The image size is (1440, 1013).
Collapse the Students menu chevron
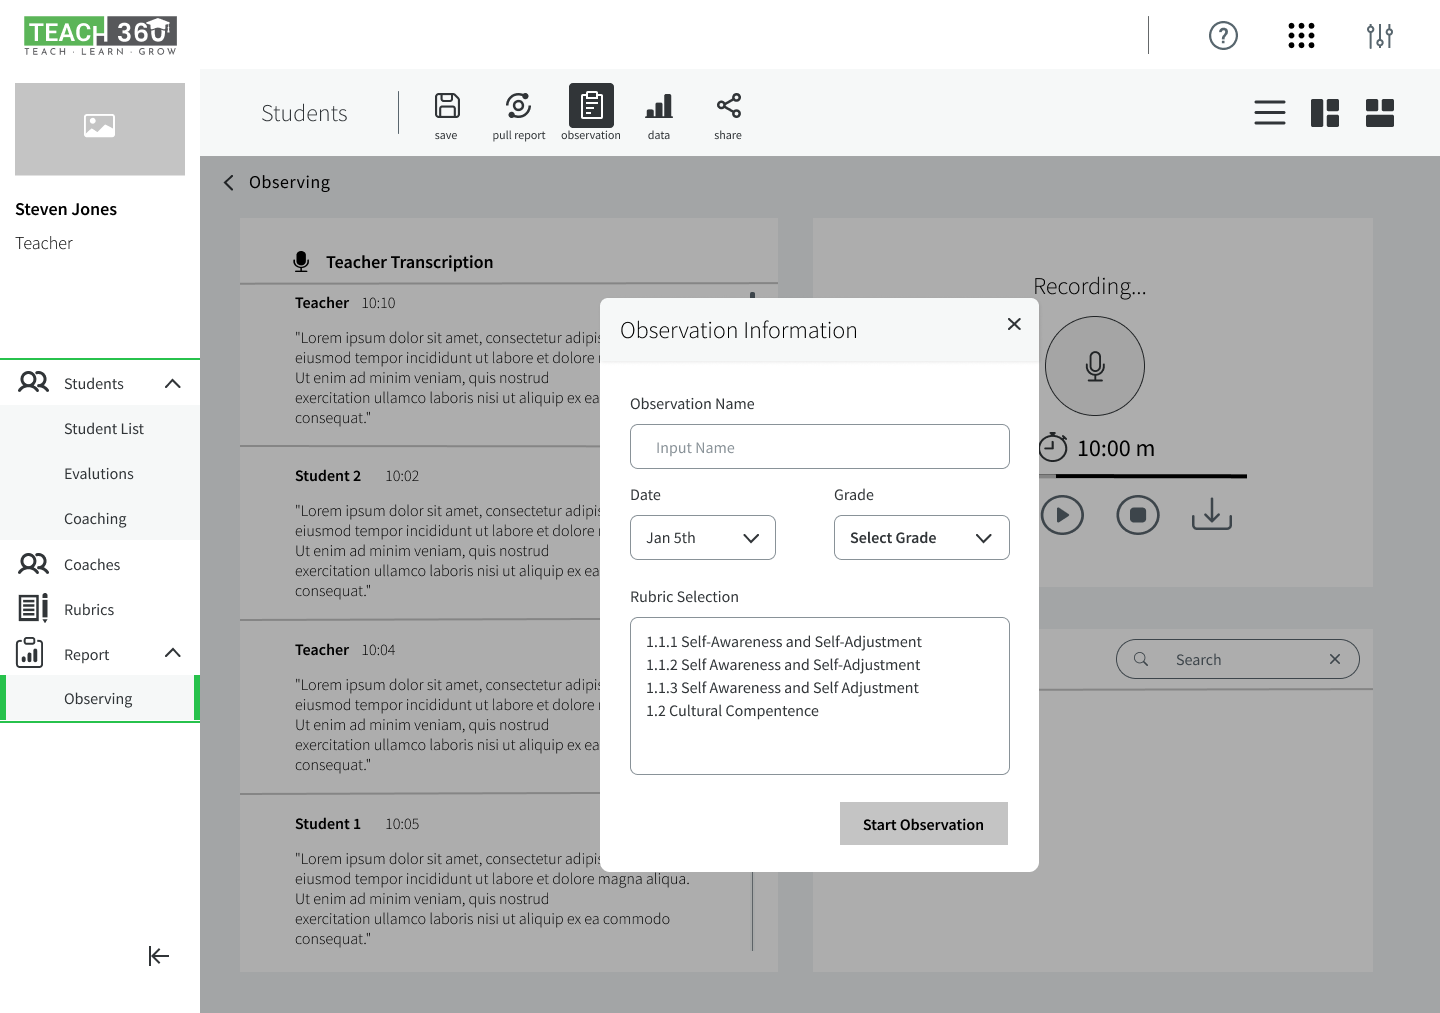[x=173, y=383]
